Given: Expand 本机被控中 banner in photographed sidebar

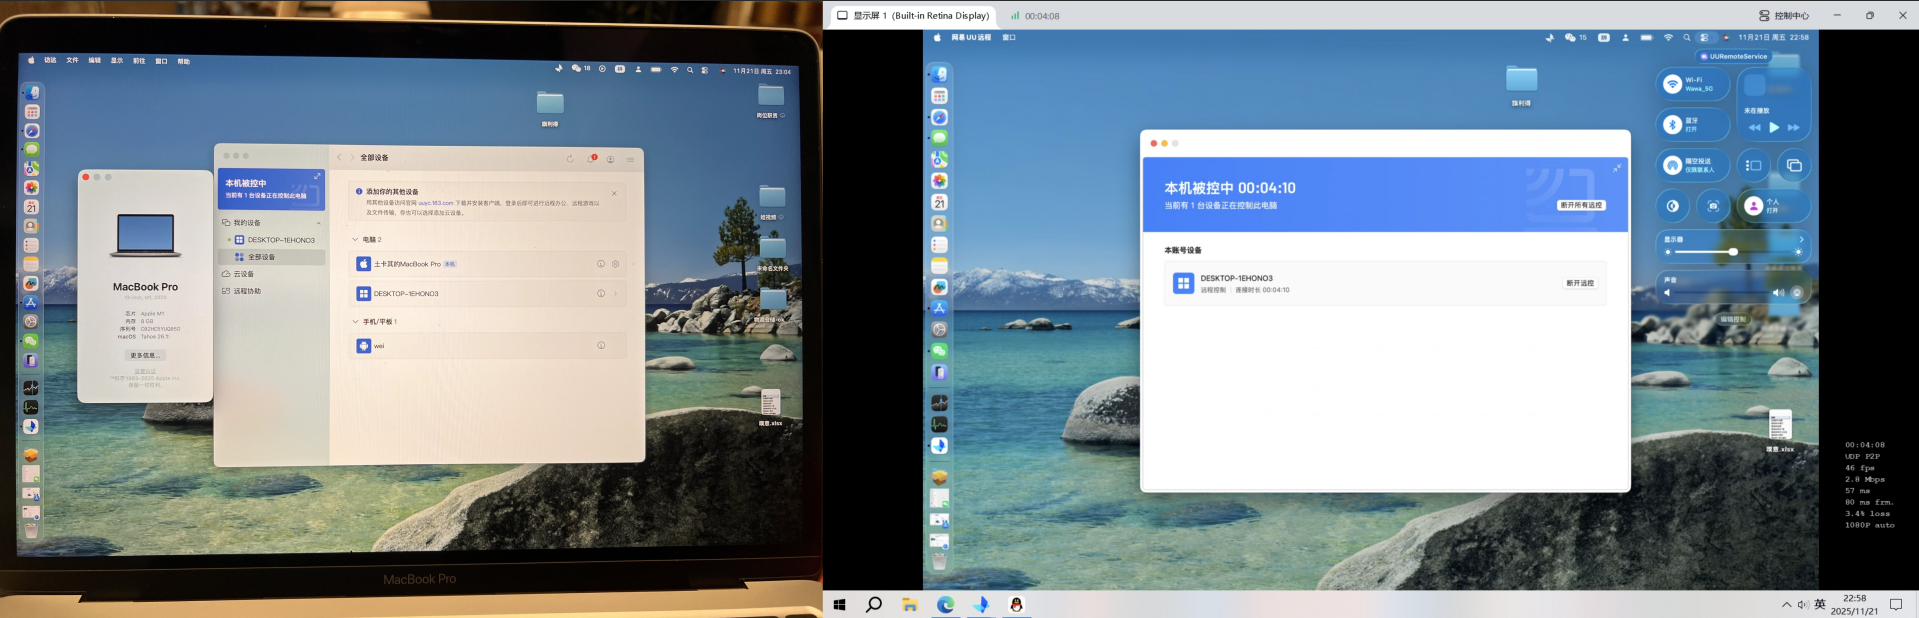Looking at the screenshot, I should pos(317,176).
